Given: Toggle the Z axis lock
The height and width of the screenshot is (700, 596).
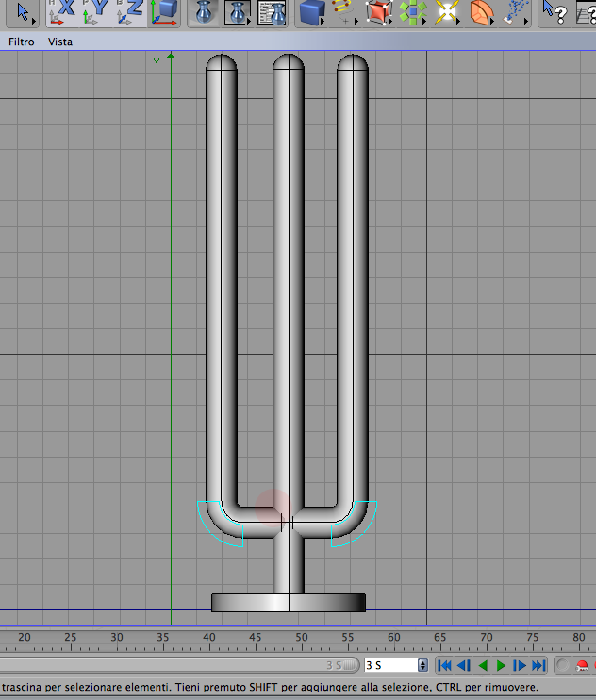Looking at the screenshot, I should click(130, 12).
